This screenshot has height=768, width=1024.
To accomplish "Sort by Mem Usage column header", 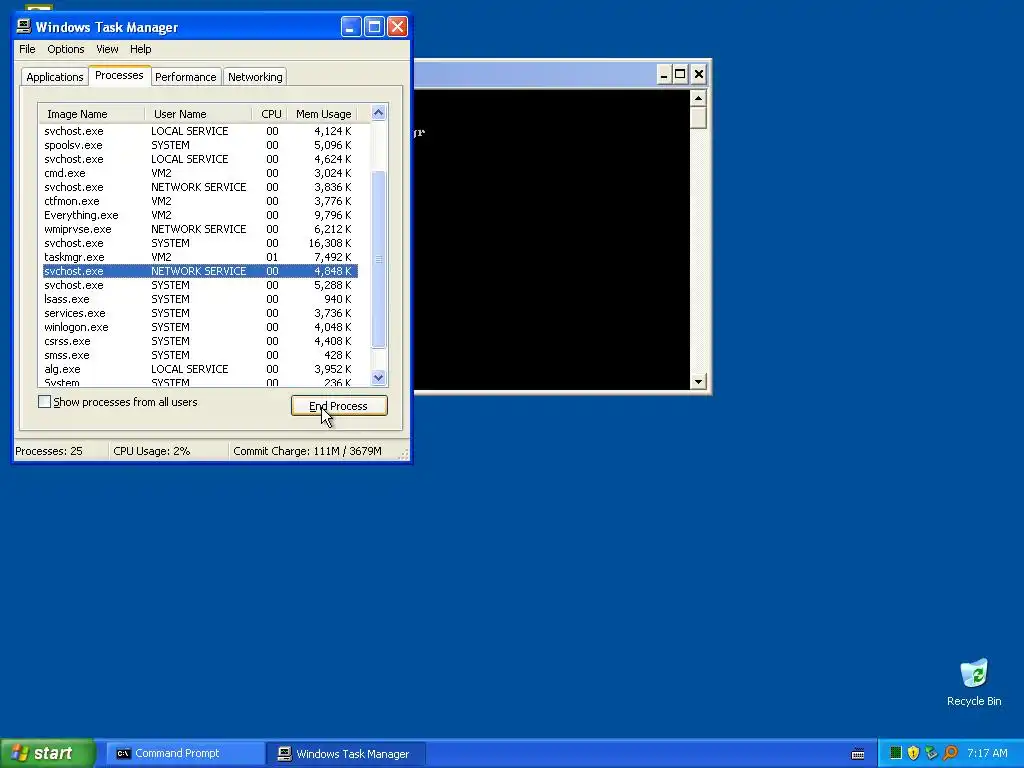I will [323, 114].
